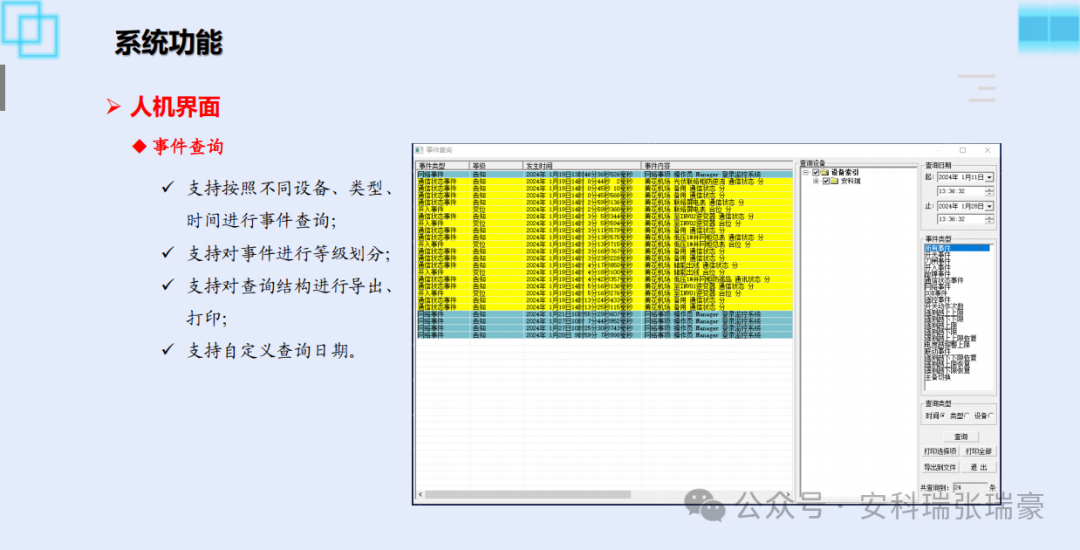
Task: Toggle the 设备索引 checkbox
Action: [x=816, y=172]
